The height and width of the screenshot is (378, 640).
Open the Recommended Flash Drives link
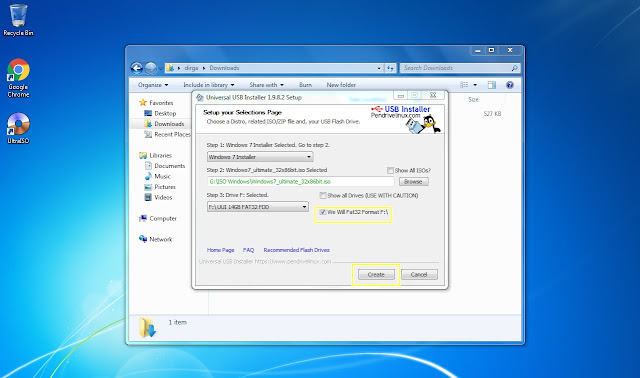pos(297,250)
